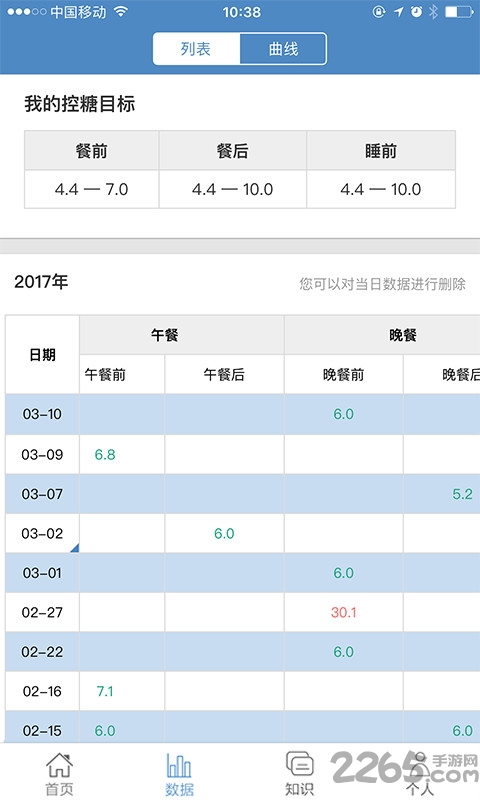
Task: Tap the 睡前 target range 4.4 — 10.0
Action: pyautogui.click(x=381, y=189)
